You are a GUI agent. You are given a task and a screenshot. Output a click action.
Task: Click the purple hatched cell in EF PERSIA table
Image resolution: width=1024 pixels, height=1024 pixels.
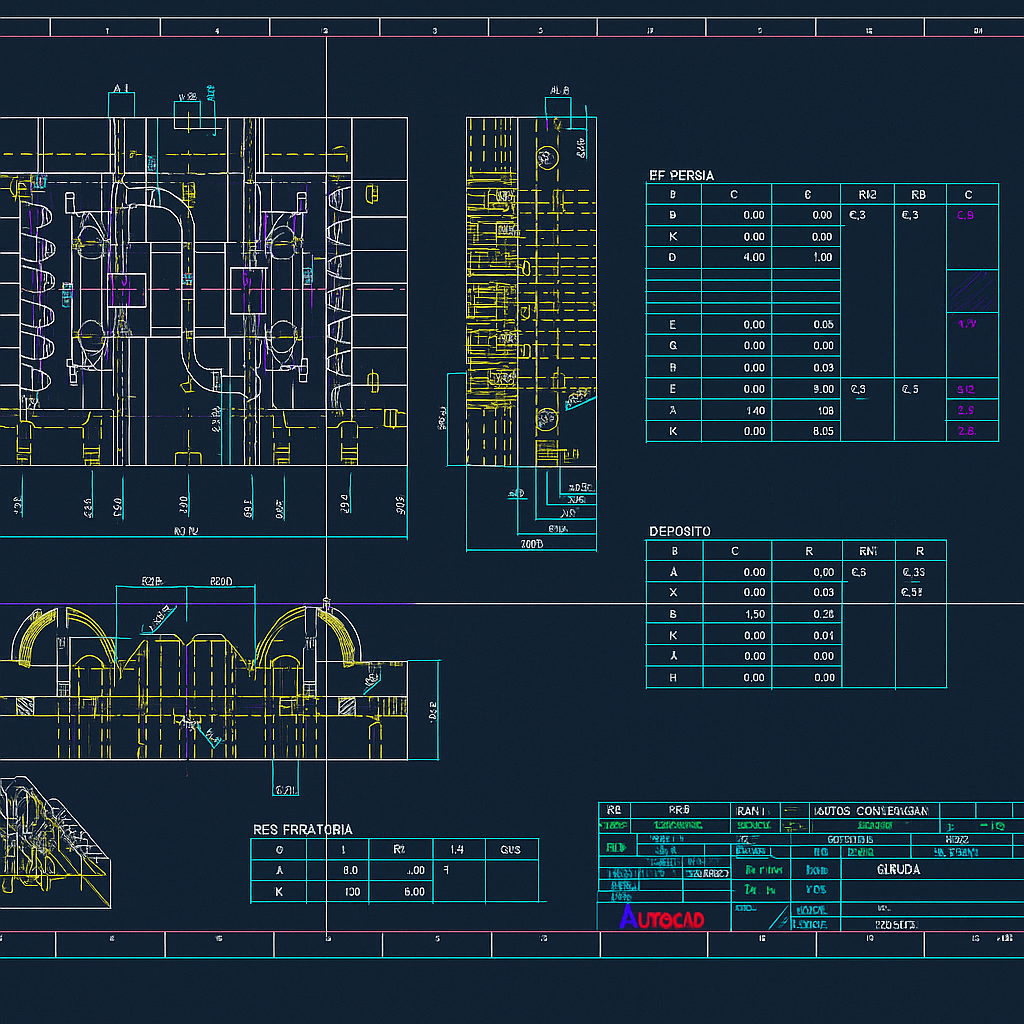[972, 290]
